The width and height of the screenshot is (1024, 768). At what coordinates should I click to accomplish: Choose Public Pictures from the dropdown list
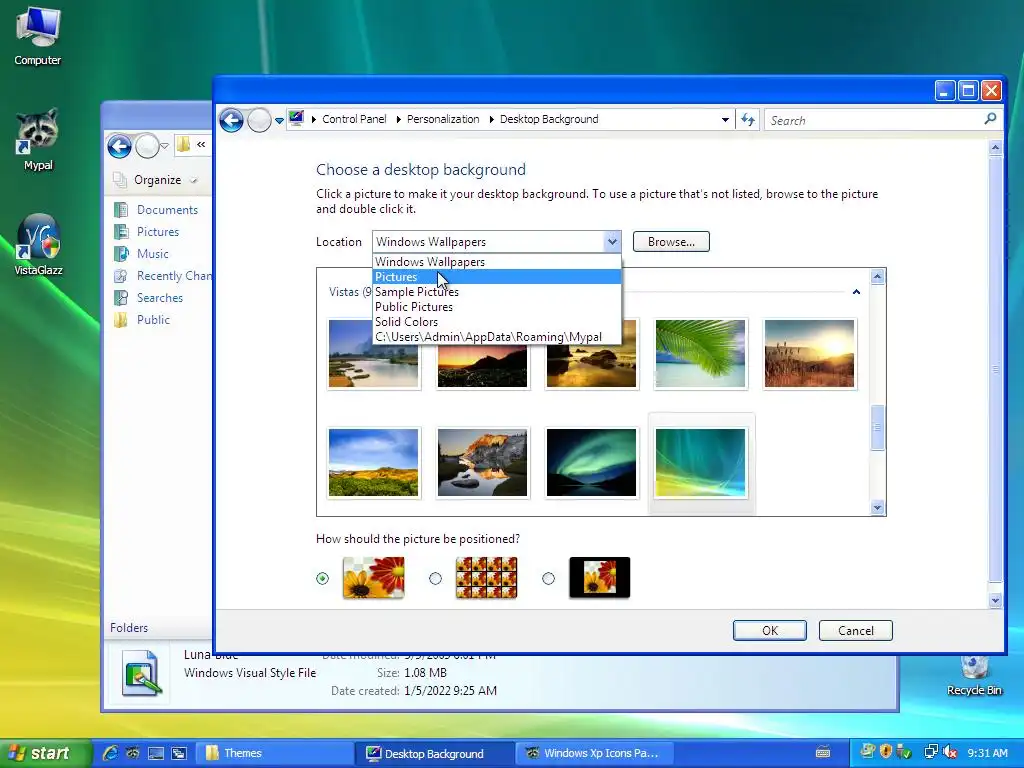coord(496,307)
